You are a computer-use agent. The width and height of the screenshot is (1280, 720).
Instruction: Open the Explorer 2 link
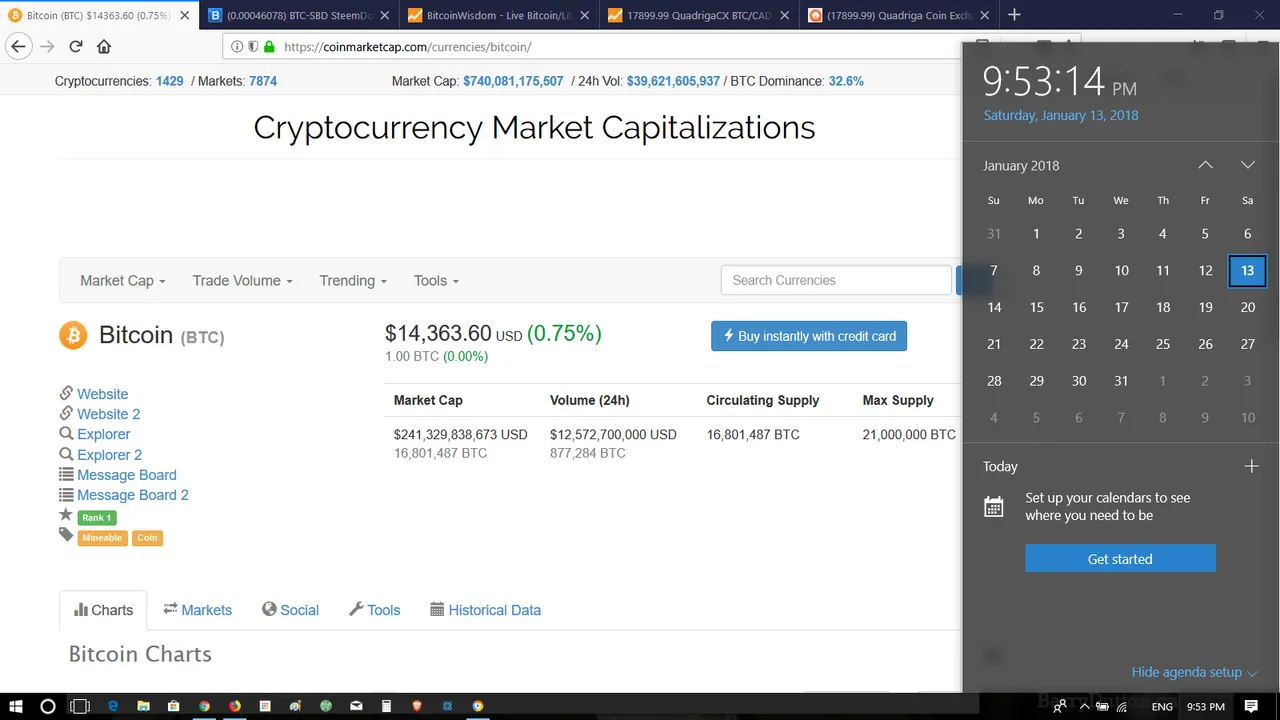click(x=109, y=455)
